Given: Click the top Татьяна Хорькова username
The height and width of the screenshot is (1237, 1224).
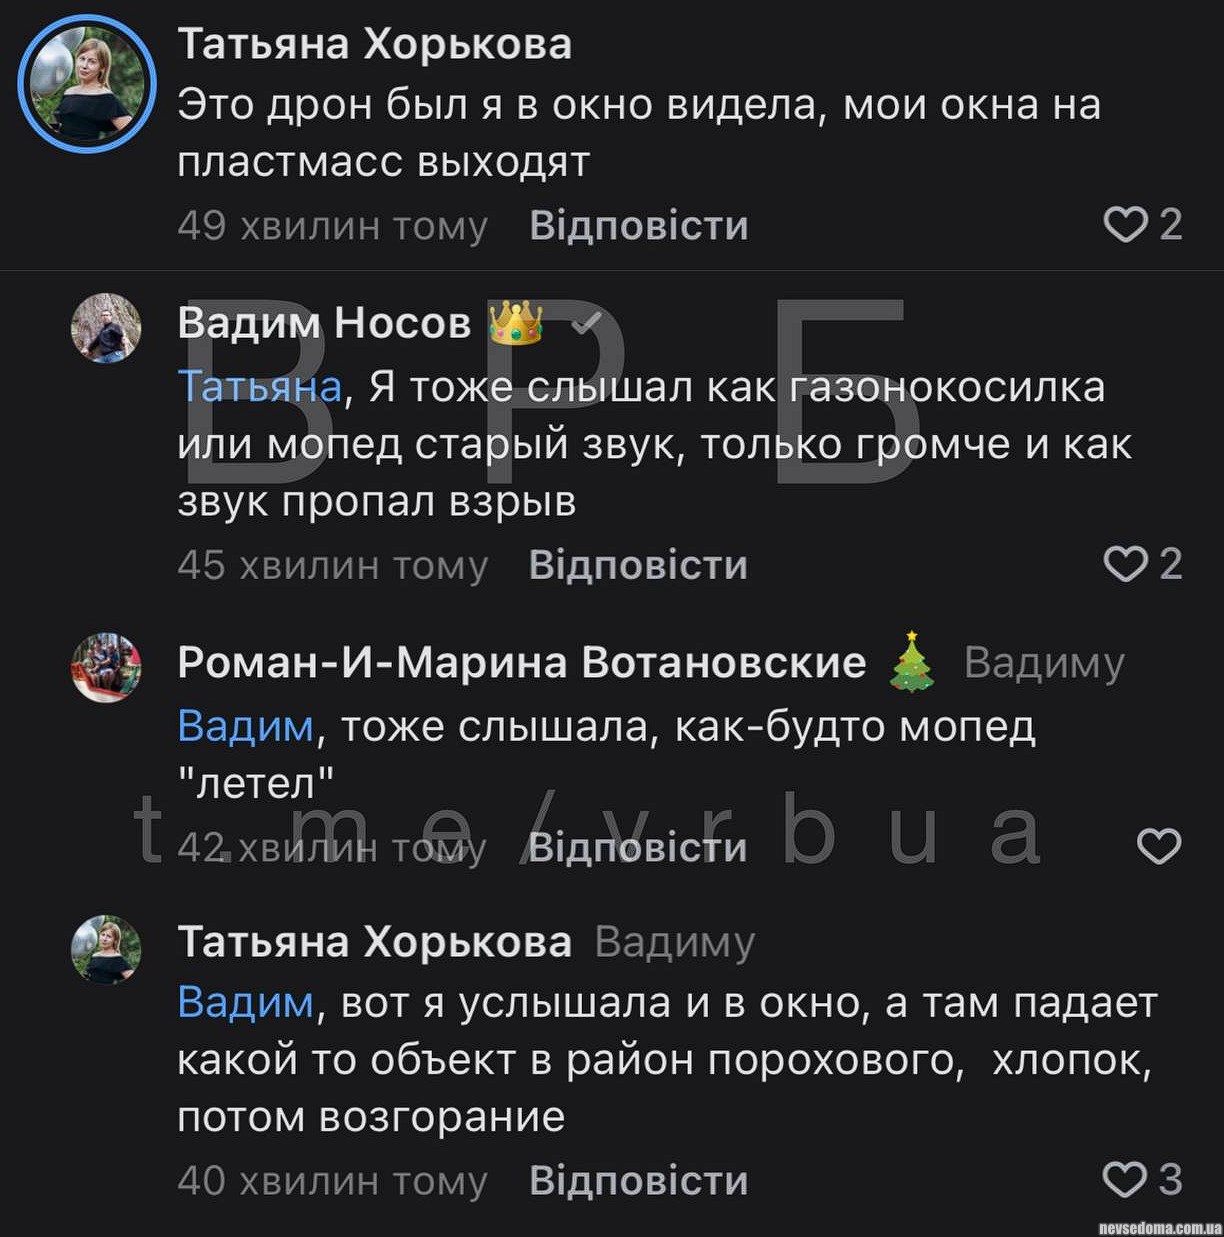Looking at the screenshot, I should [x=374, y=44].
